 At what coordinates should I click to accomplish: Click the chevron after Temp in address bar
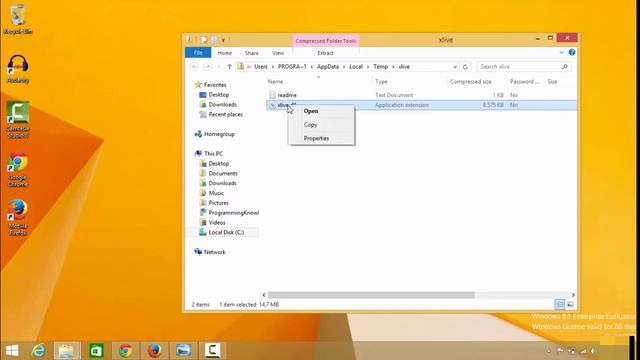(393, 67)
